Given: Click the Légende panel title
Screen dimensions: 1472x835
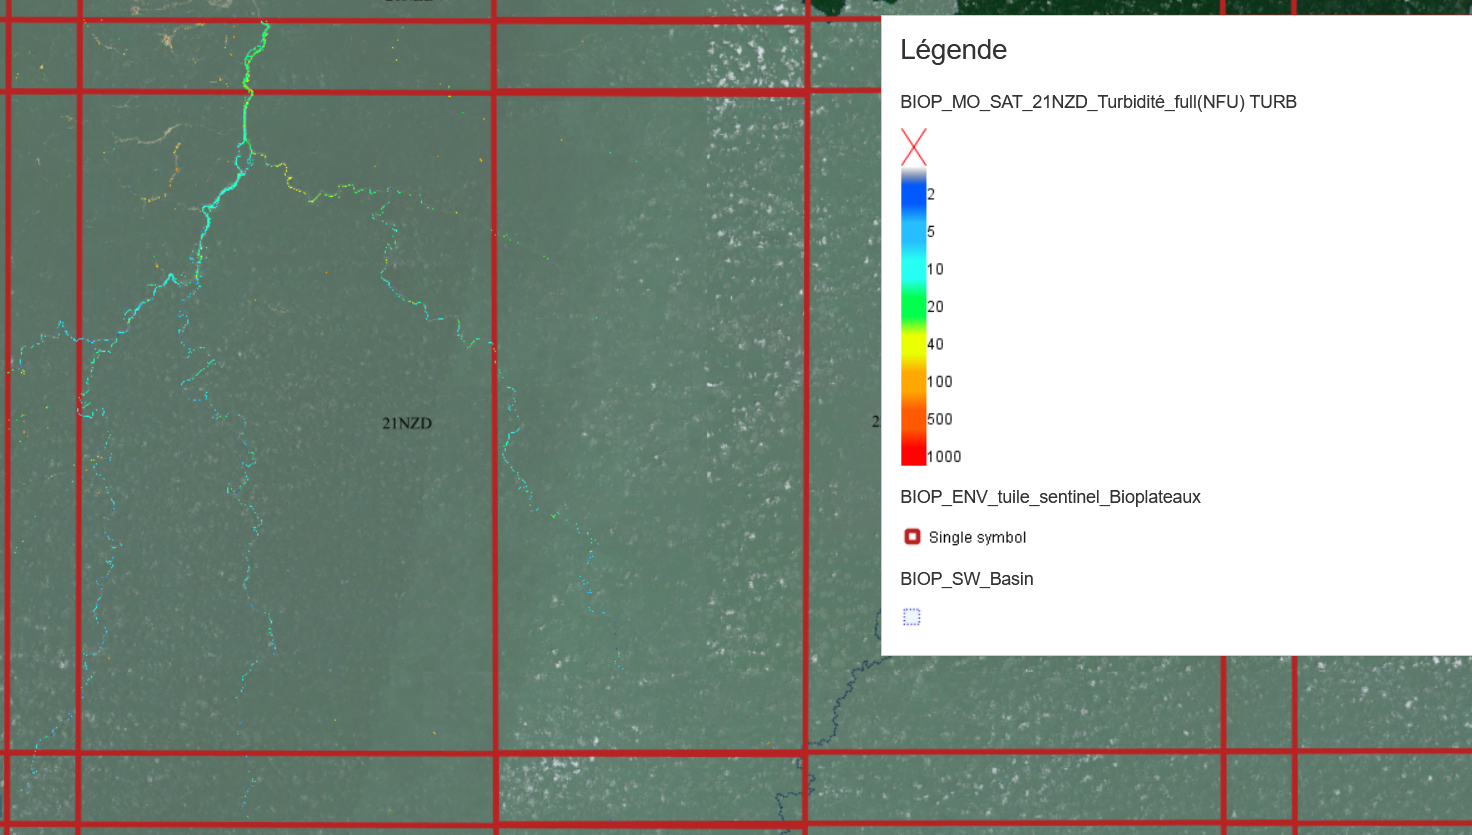Looking at the screenshot, I should 953,50.
